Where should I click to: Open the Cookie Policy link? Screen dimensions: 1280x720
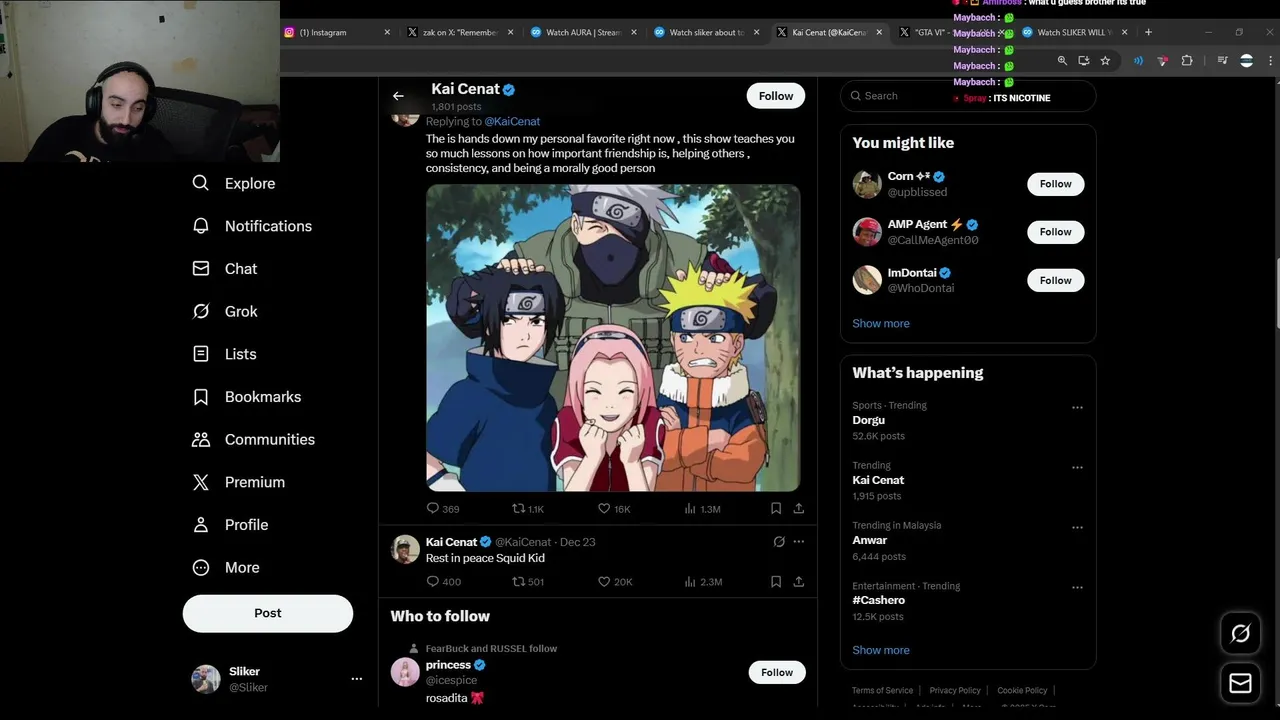[1022, 690]
